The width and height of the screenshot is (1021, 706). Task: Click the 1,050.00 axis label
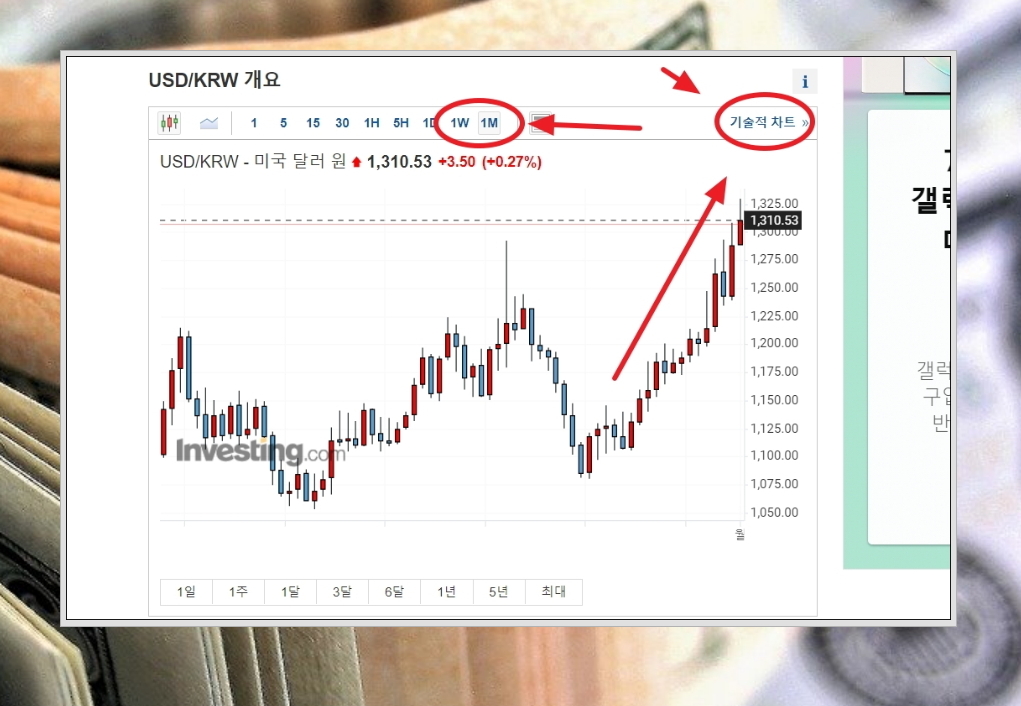pos(774,512)
